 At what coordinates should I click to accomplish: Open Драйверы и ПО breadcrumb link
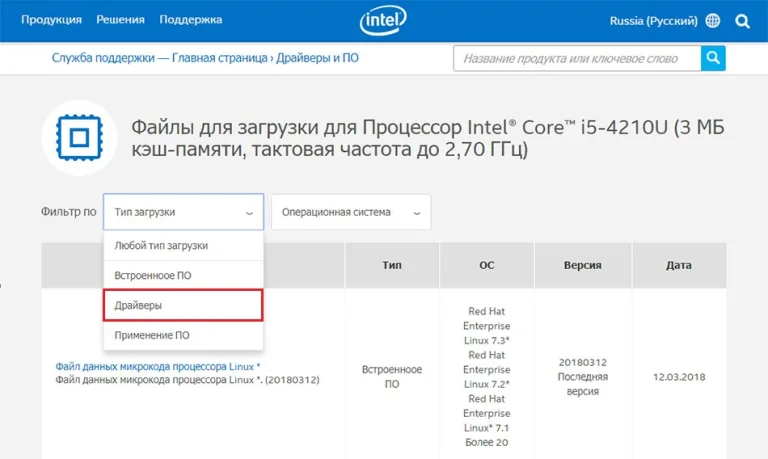point(317,58)
